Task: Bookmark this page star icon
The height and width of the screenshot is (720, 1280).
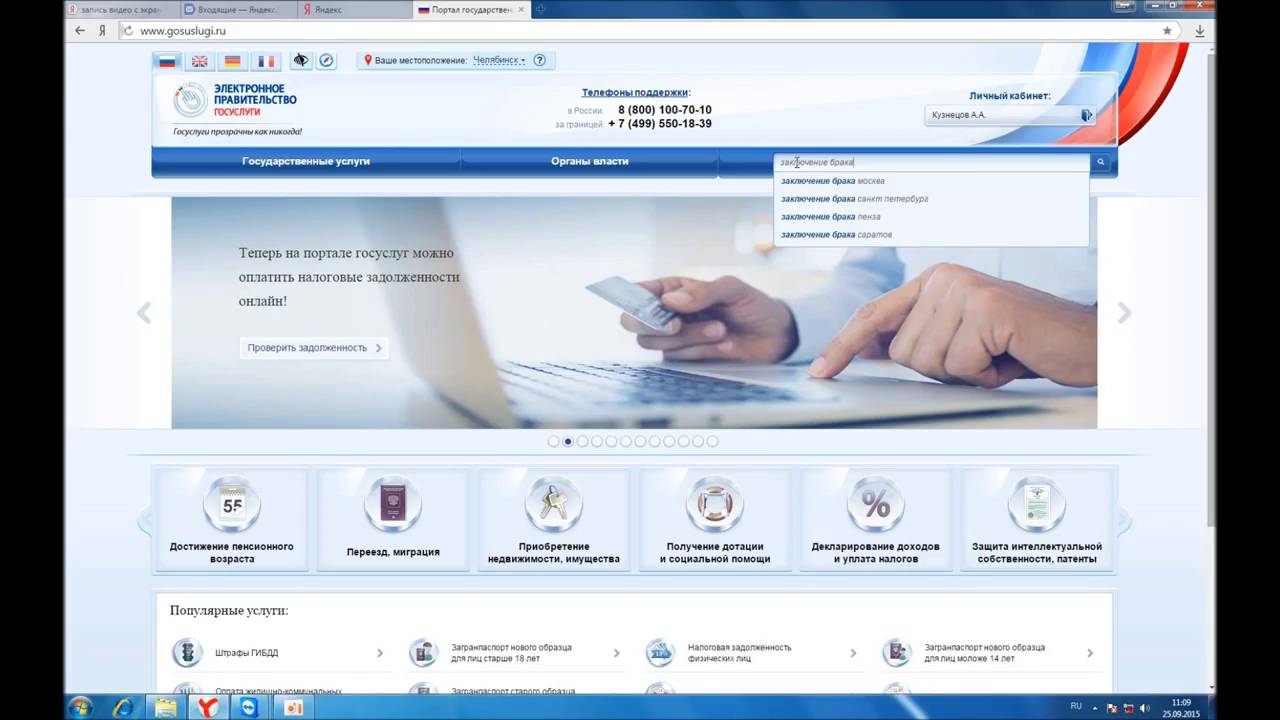Action: (x=1167, y=31)
